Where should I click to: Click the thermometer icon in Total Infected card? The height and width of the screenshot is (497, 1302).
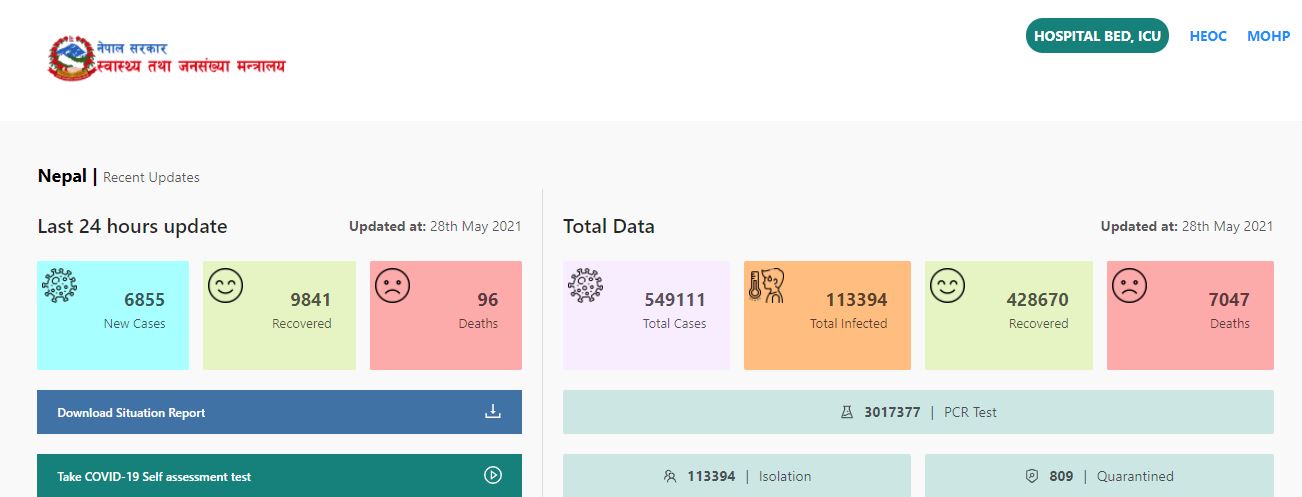[767, 286]
